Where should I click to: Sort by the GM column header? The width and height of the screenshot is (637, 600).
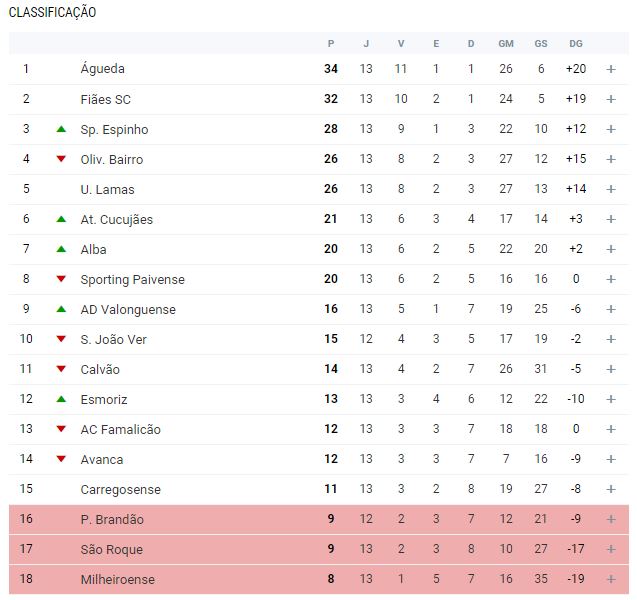click(x=506, y=43)
